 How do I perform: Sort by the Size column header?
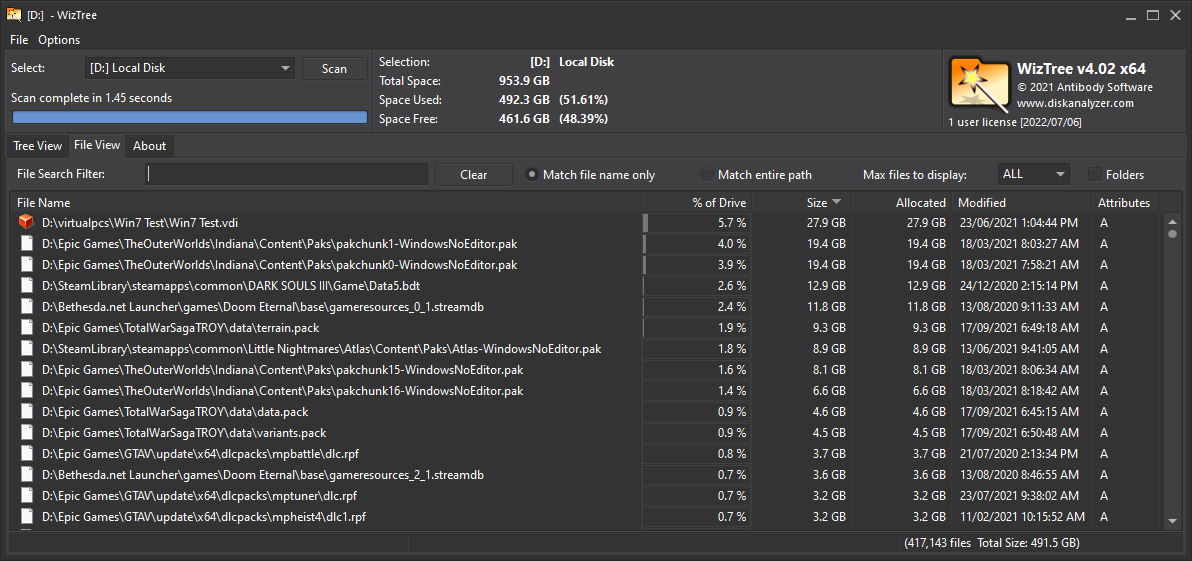817,203
